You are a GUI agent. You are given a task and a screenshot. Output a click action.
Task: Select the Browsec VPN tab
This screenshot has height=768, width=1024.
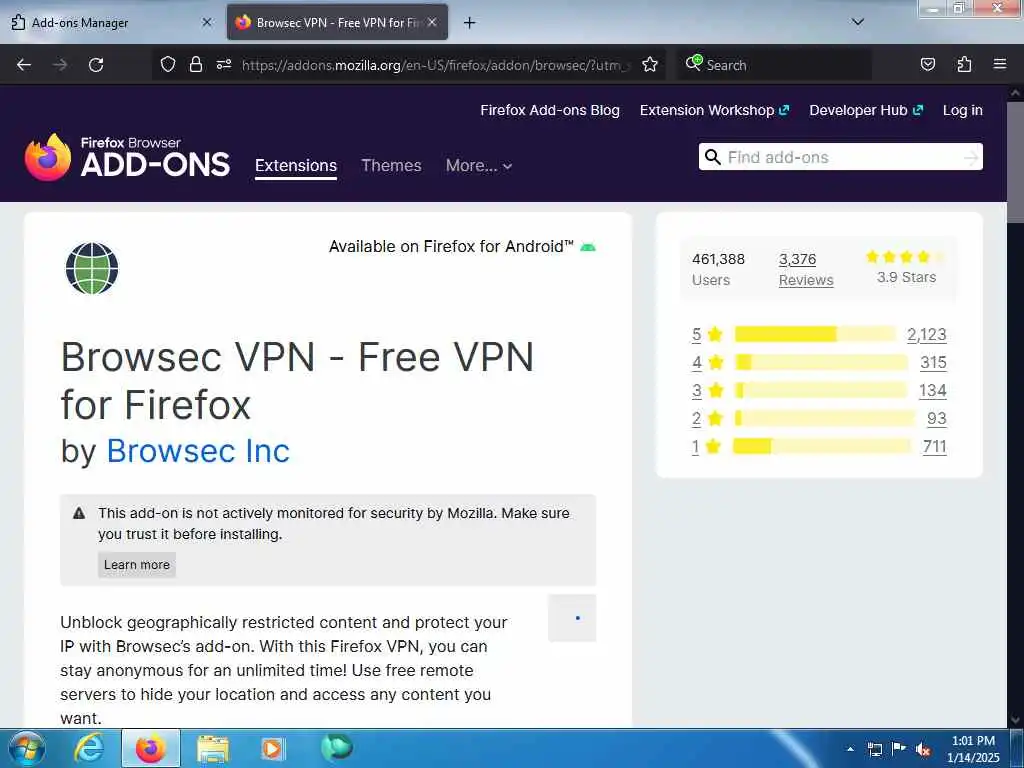click(337, 23)
